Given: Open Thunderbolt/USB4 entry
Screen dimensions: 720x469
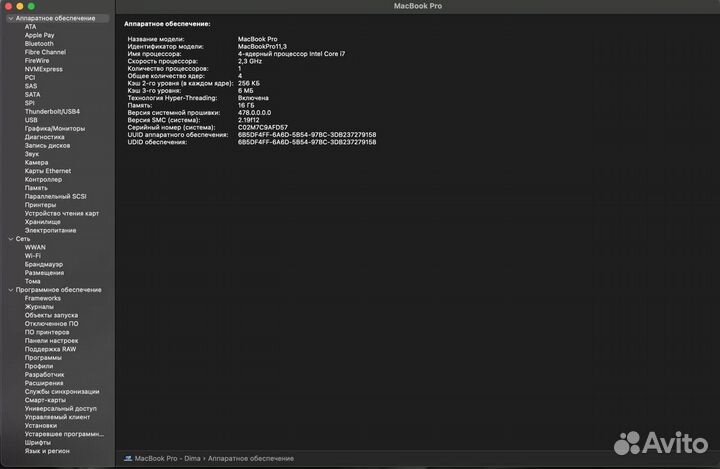Looking at the screenshot, I should point(52,112).
